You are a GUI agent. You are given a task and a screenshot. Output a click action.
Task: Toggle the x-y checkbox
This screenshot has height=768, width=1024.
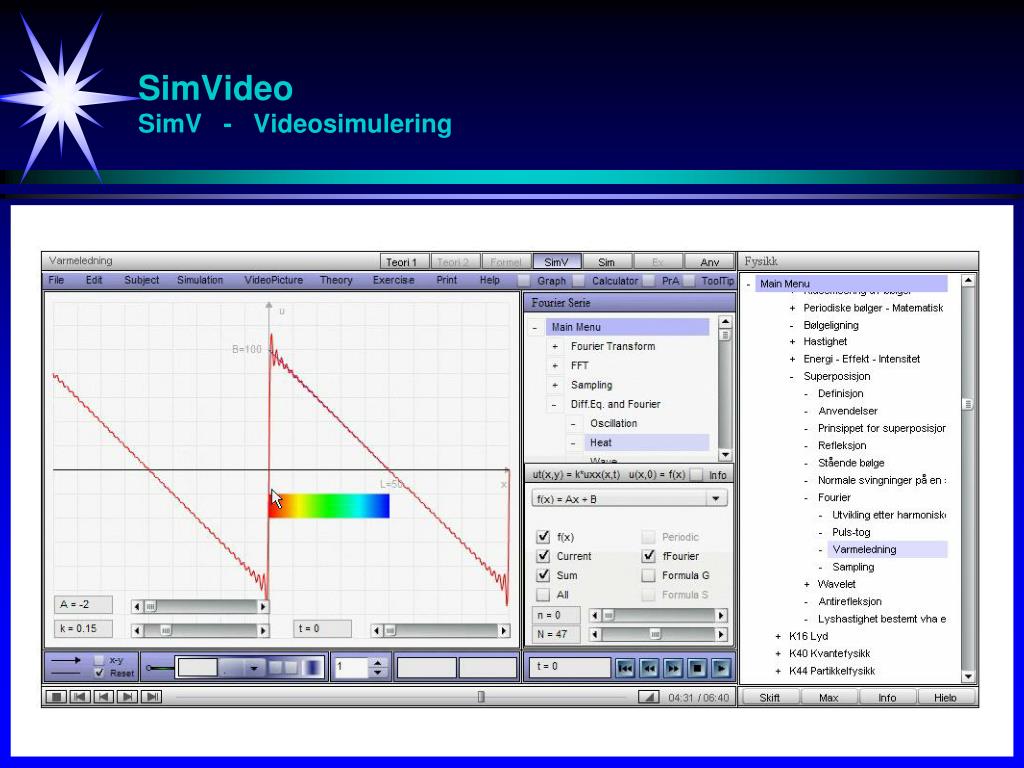99,660
